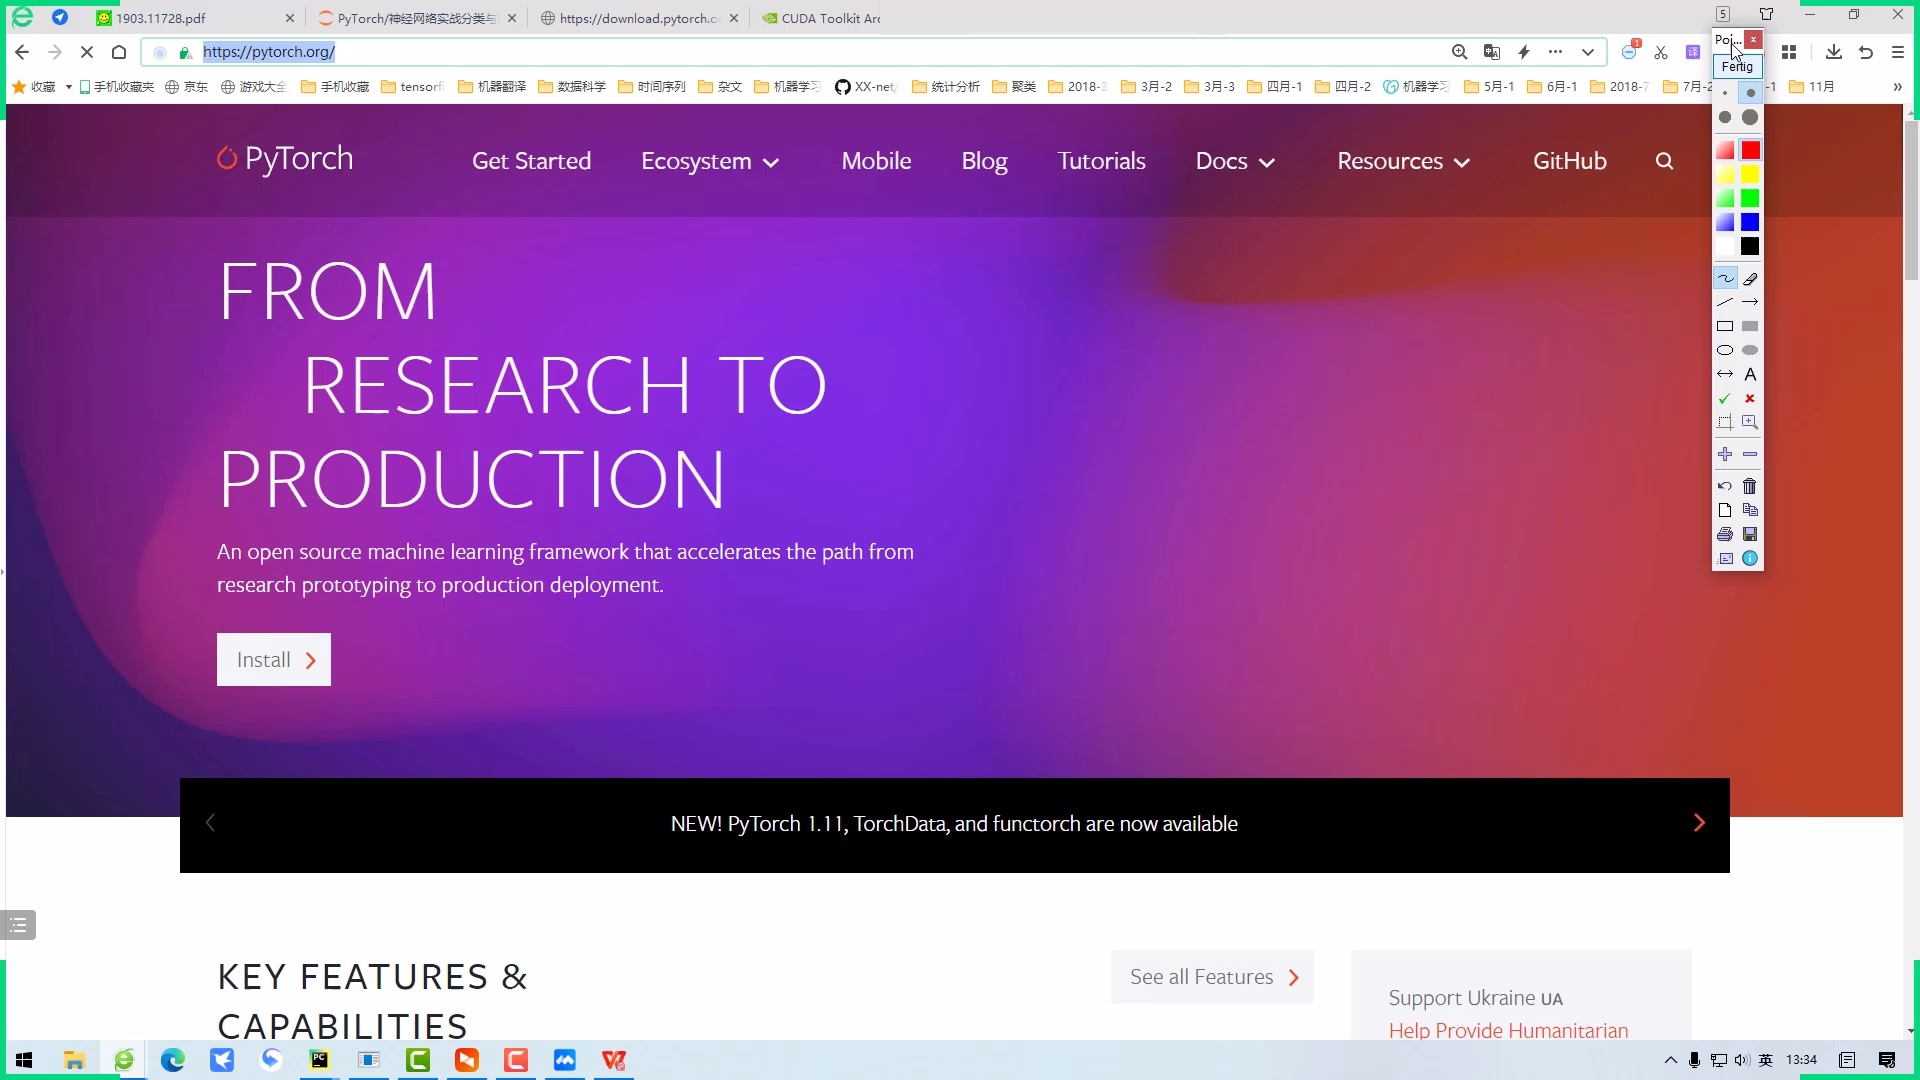
Task: Click the trash can to clear drawings
Action: point(1750,486)
